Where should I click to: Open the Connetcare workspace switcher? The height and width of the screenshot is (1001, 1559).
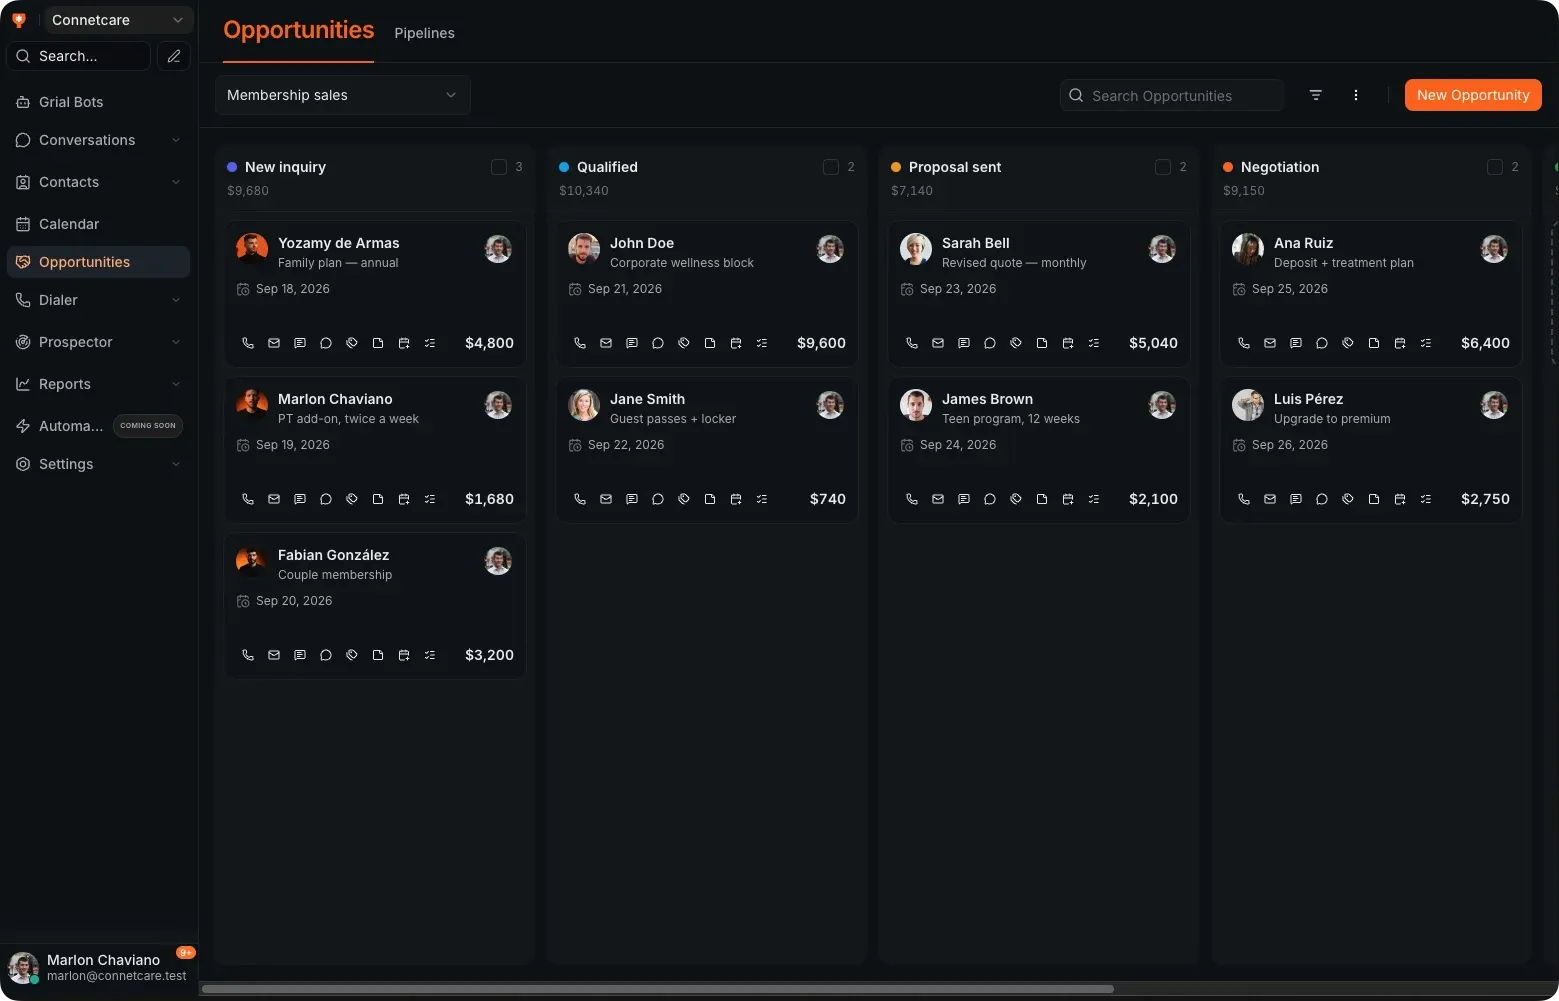pyautogui.click(x=118, y=20)
